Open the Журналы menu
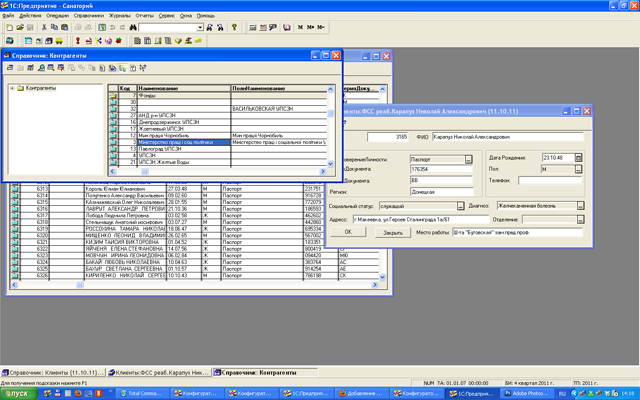 120,16
